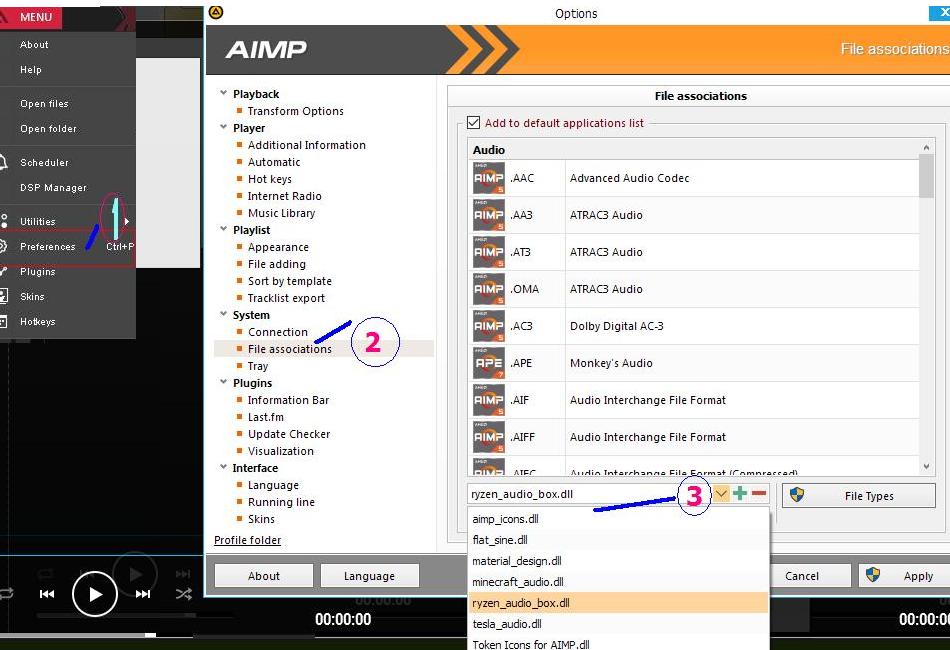Click the .AC3 AIMP file icon
950x650 pixels.
pos(488,326)
